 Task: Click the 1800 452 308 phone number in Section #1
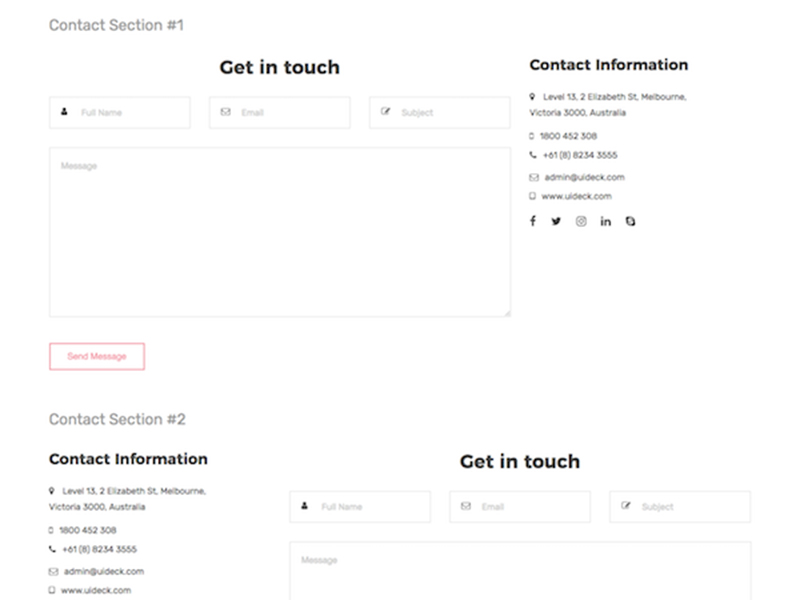point(568,136)
